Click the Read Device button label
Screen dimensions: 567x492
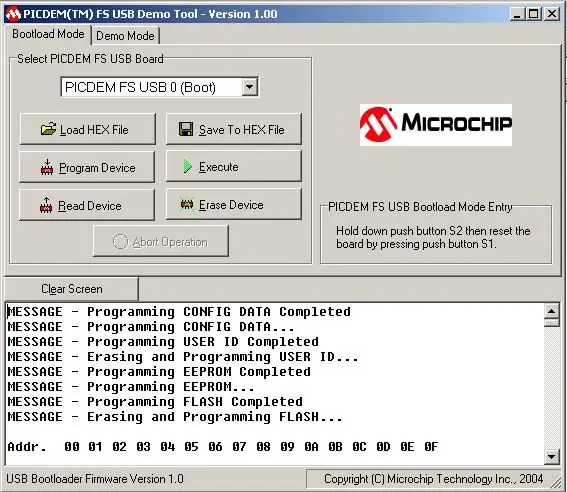pyautogui.click(x=90, y=206)
